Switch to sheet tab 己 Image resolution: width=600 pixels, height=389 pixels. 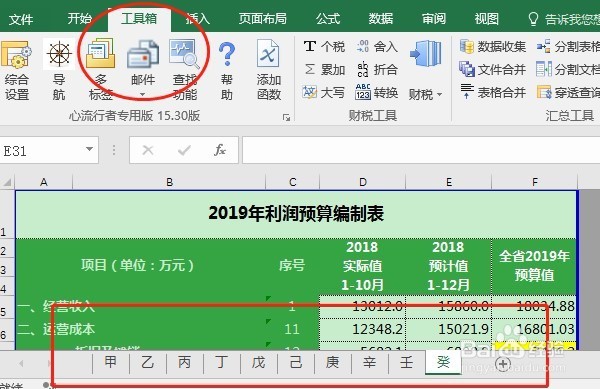coord(296,362)
